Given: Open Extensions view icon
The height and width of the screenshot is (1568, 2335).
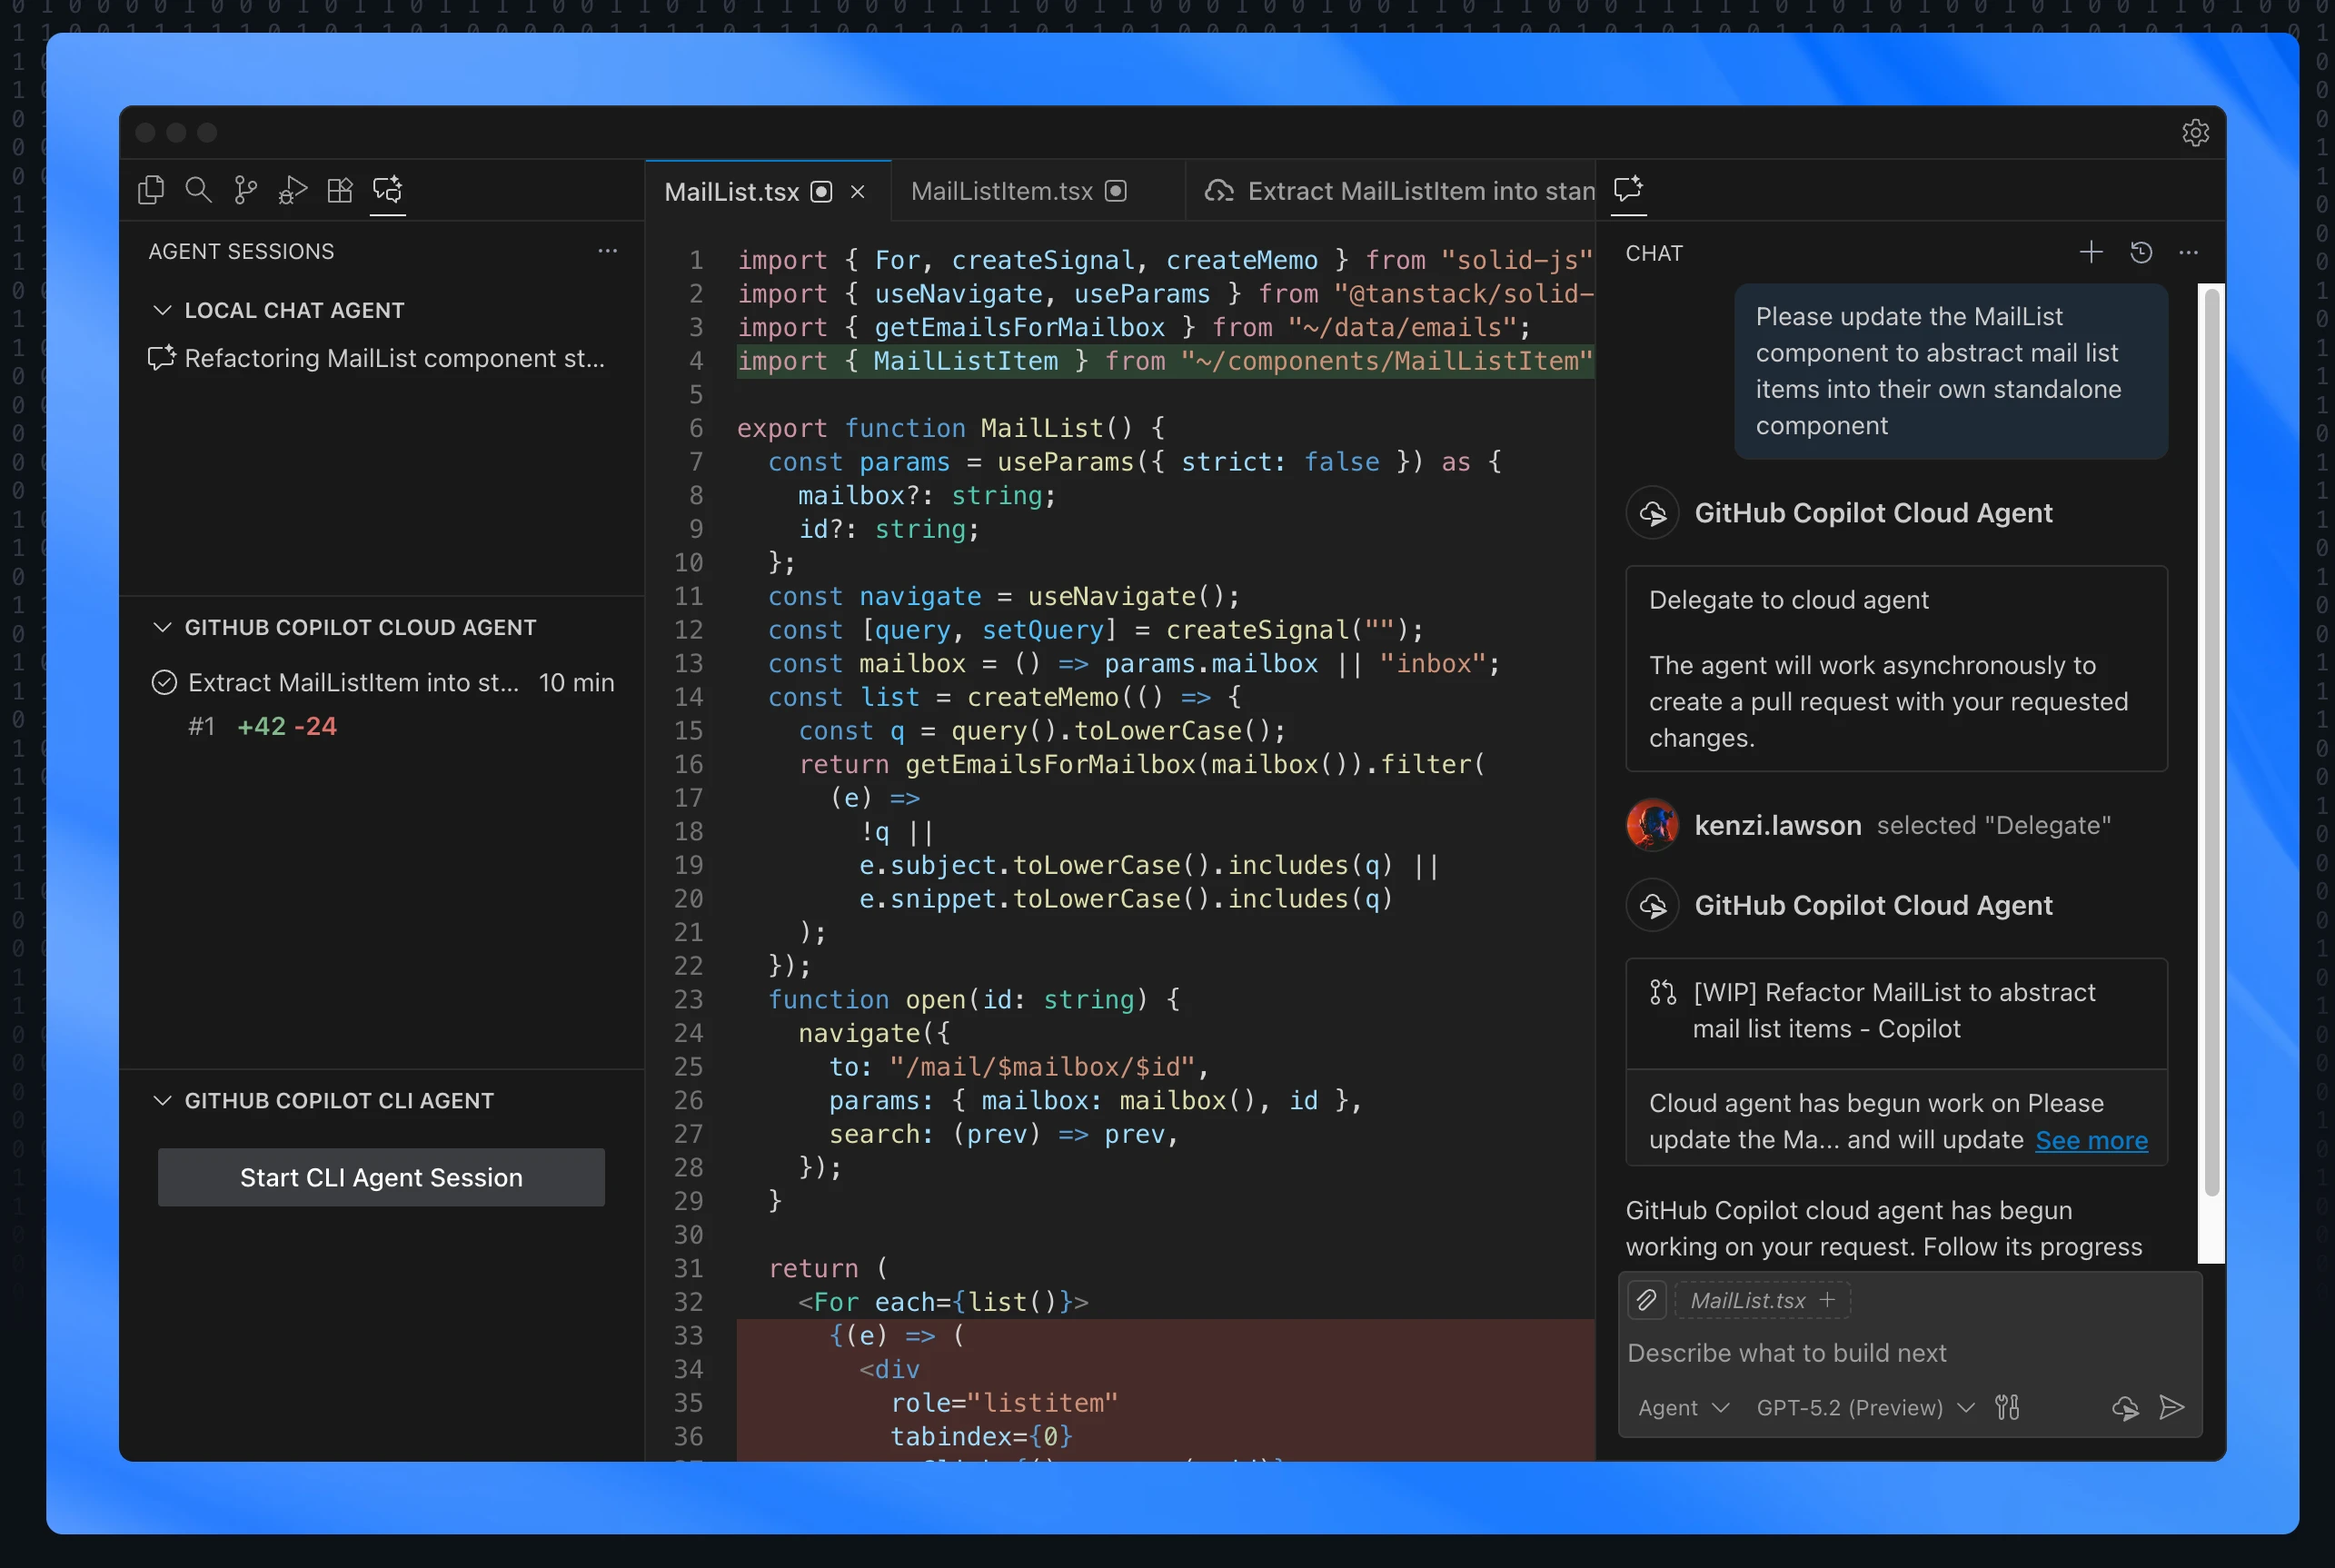Looking at the screenshot, I should tap(340, 190).
